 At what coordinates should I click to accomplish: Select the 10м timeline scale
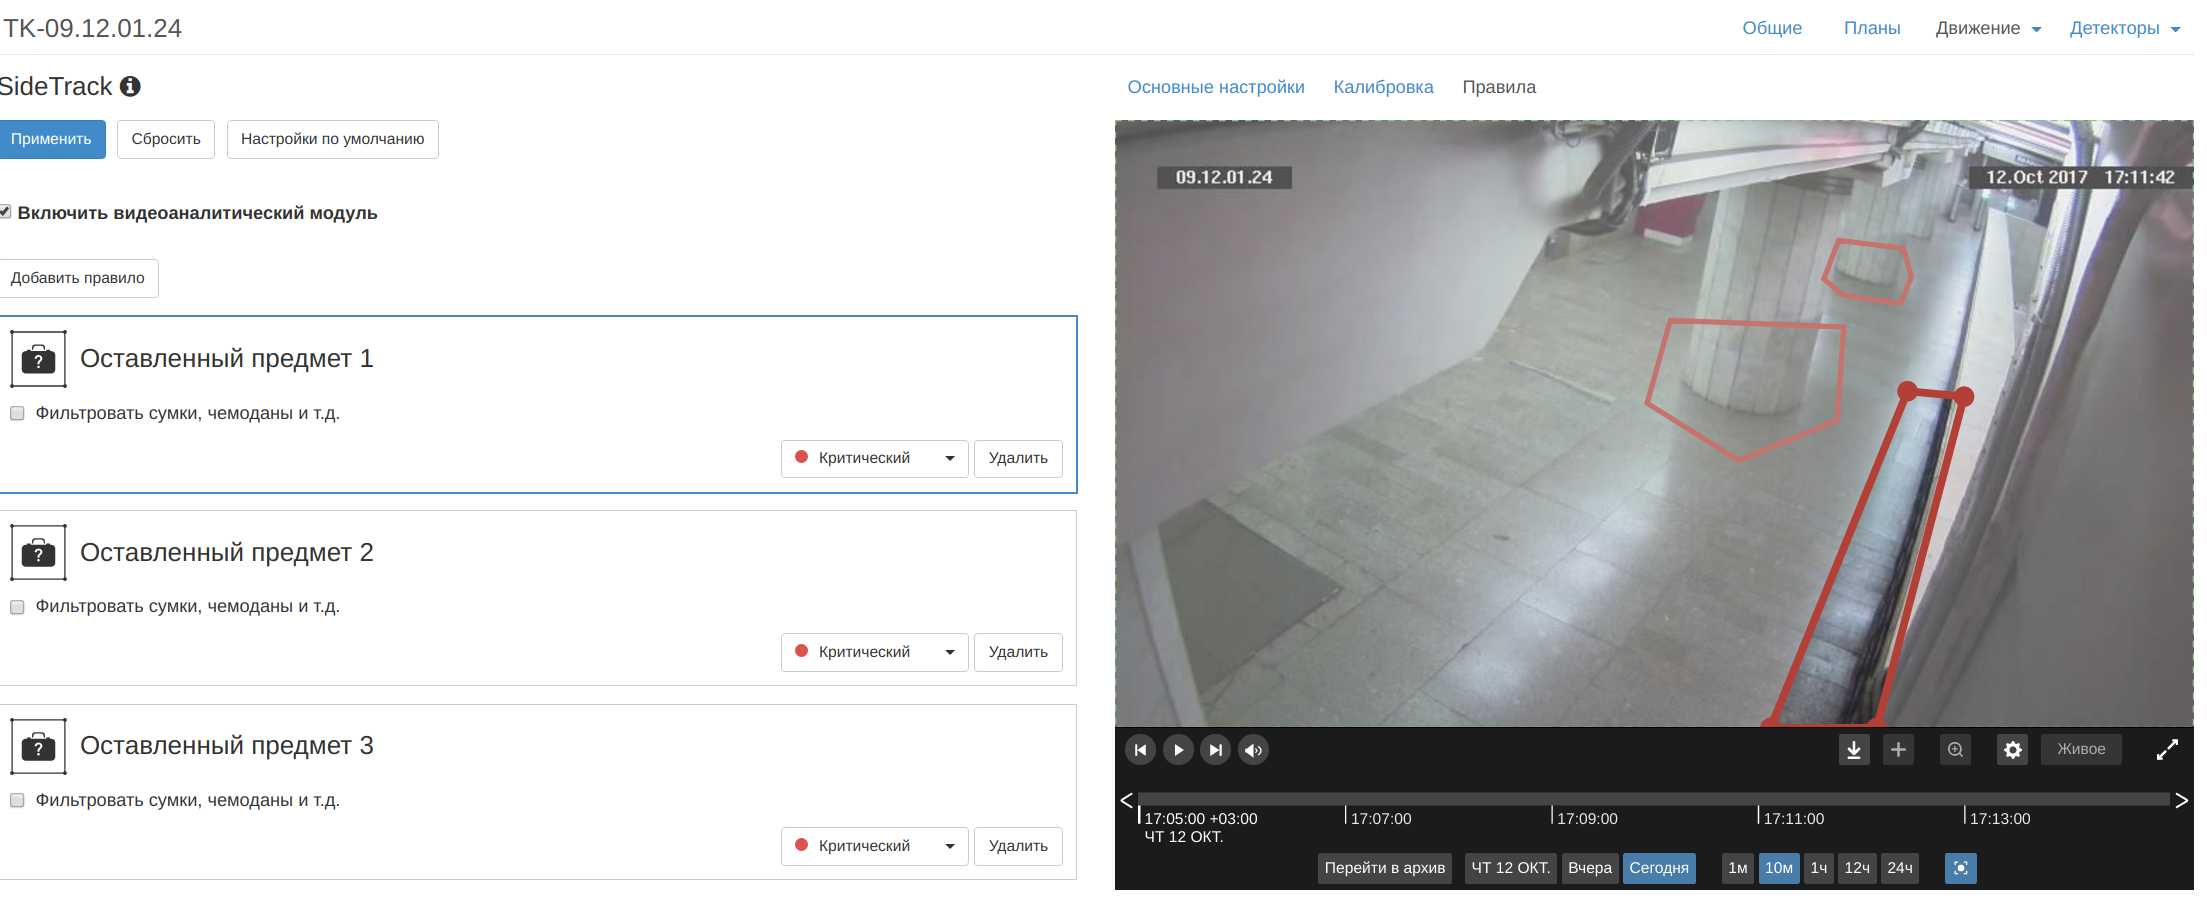[1779, 868]
